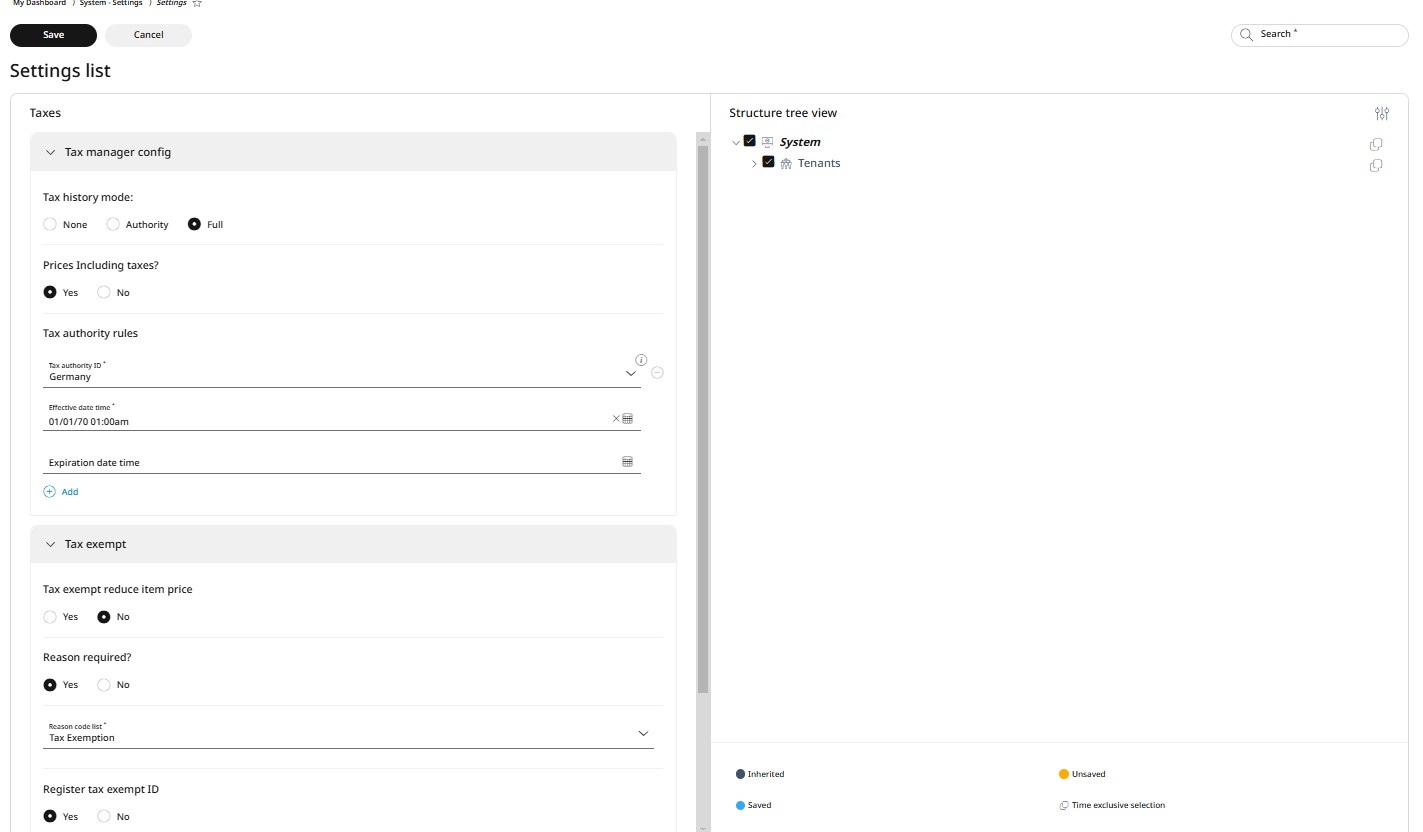
Task: Select Yes for Register tax exempt ID
Action: (50, 816)
